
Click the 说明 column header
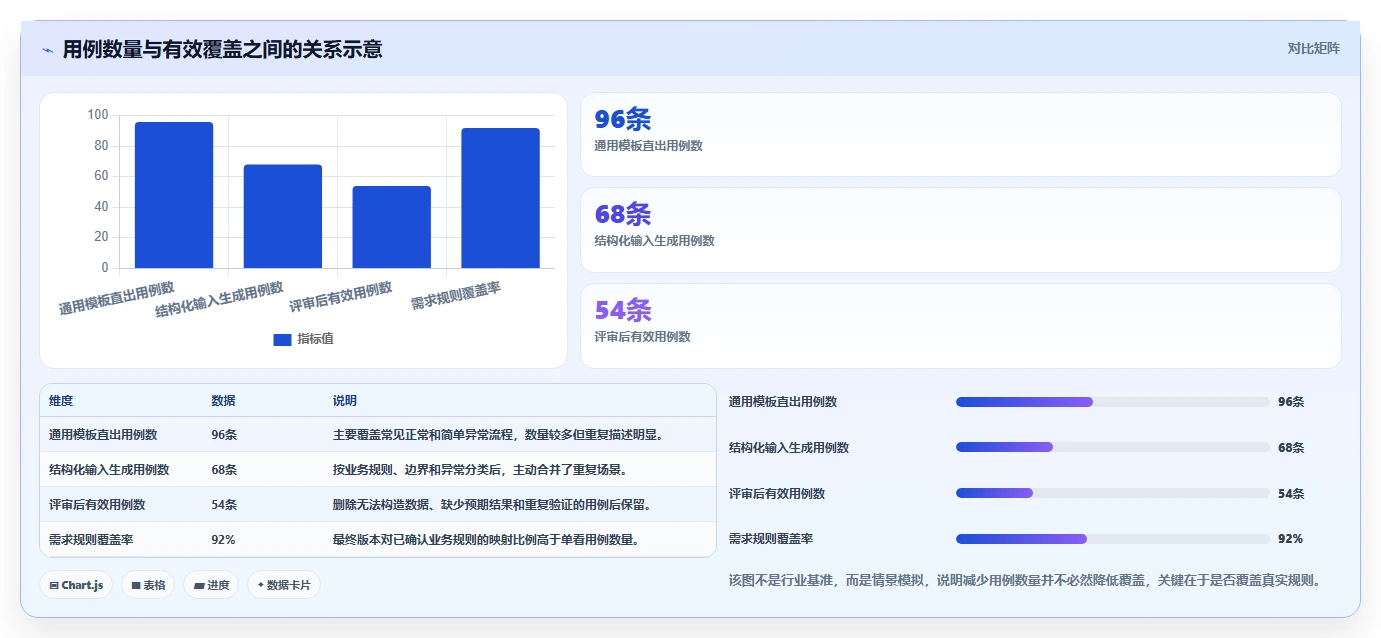click(x=345, y=400)
